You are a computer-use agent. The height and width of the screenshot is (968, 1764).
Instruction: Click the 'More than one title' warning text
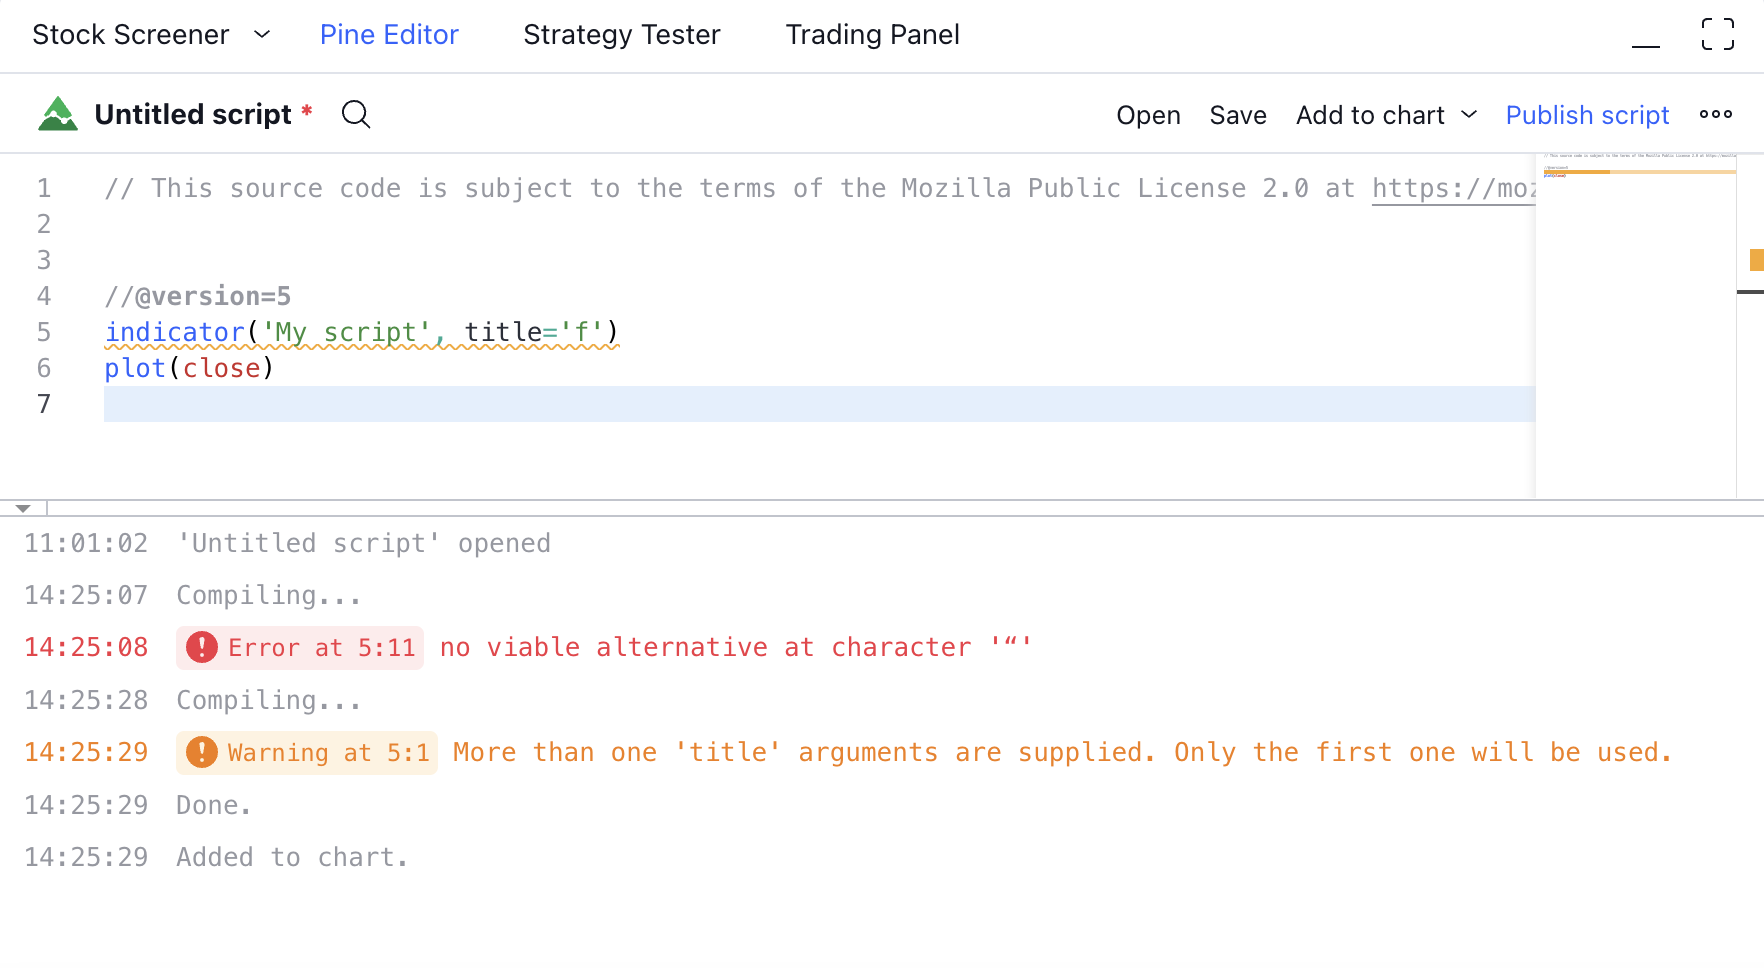(x=1063, y=753)
